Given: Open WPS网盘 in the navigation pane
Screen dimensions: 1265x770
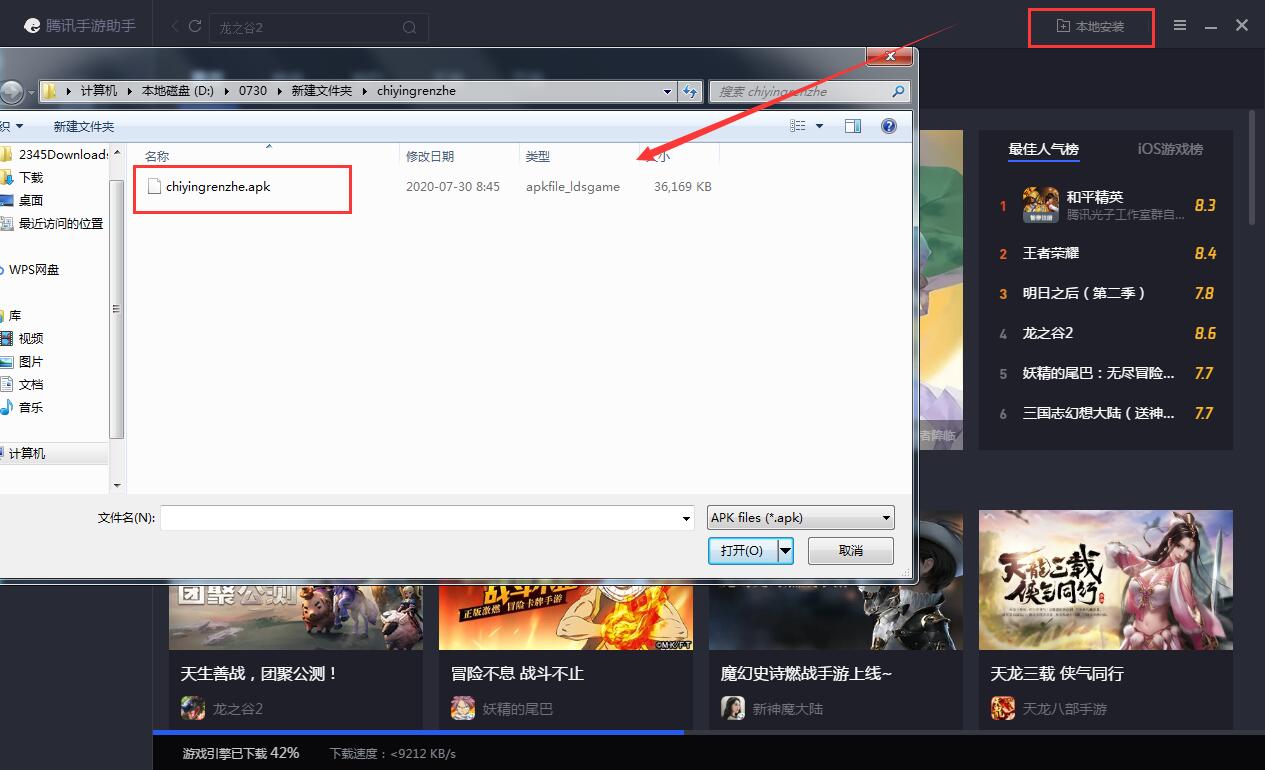Looking at the screenshot, I should pos(34,269).
